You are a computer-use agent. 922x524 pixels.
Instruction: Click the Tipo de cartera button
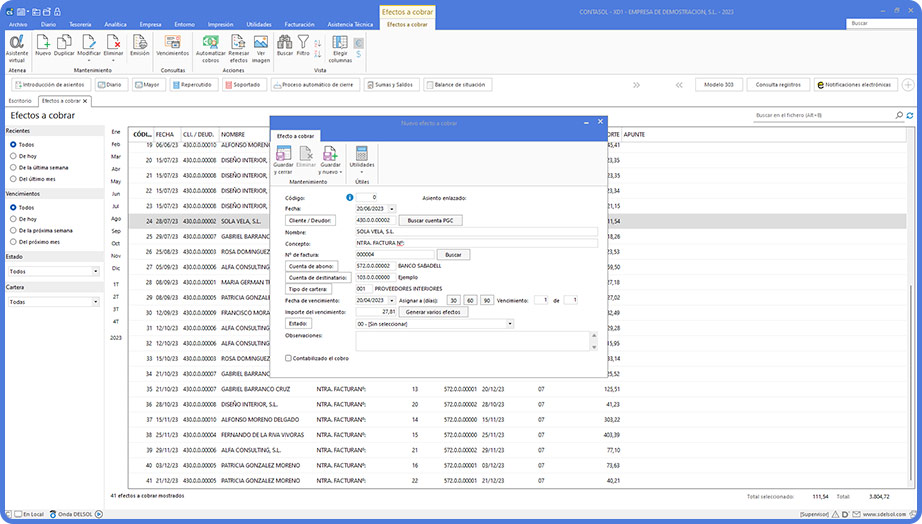(308, 289)
